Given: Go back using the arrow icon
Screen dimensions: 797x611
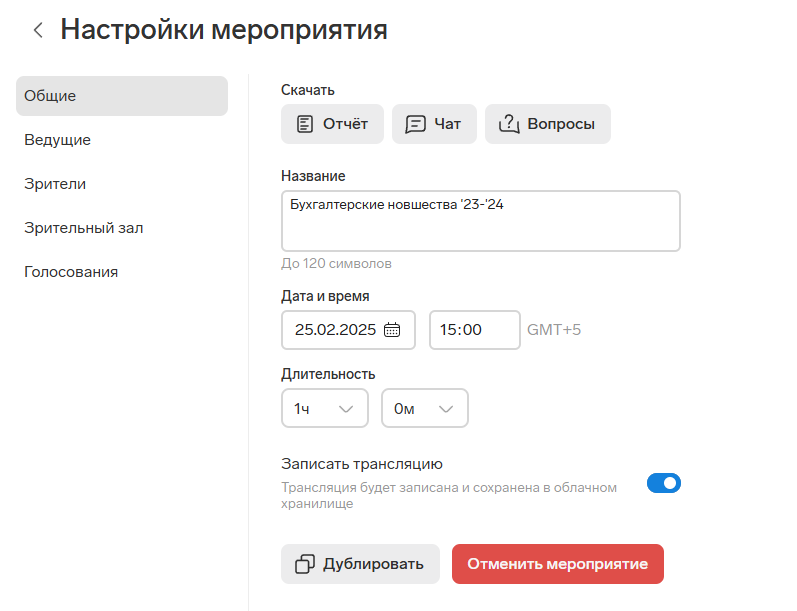Looking at the screenshot, I should click(x=38, y=30).
